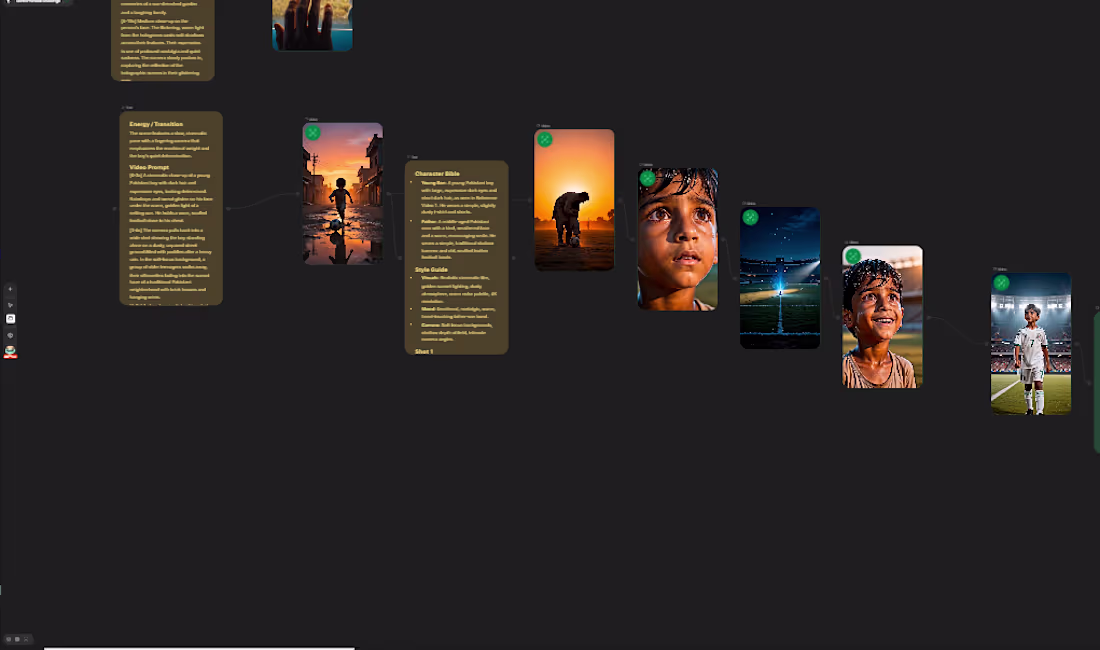Viewport: 1100px width, 650px height.
Task: Click the 'Shot 1' heading in Character Bible card
Action: [424, 351]
